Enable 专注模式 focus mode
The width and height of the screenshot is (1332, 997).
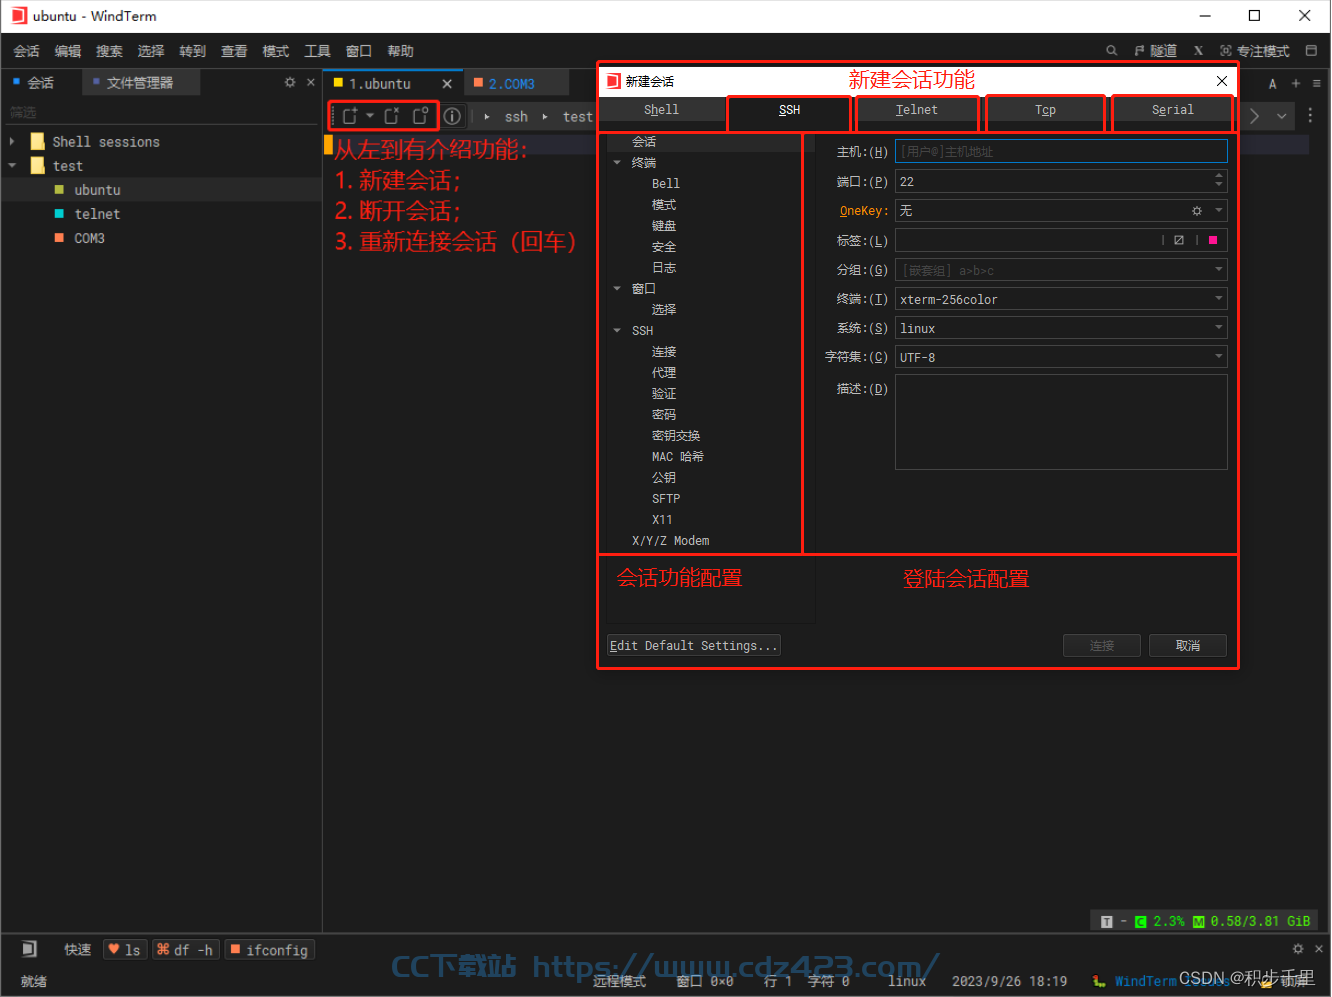1255,50
